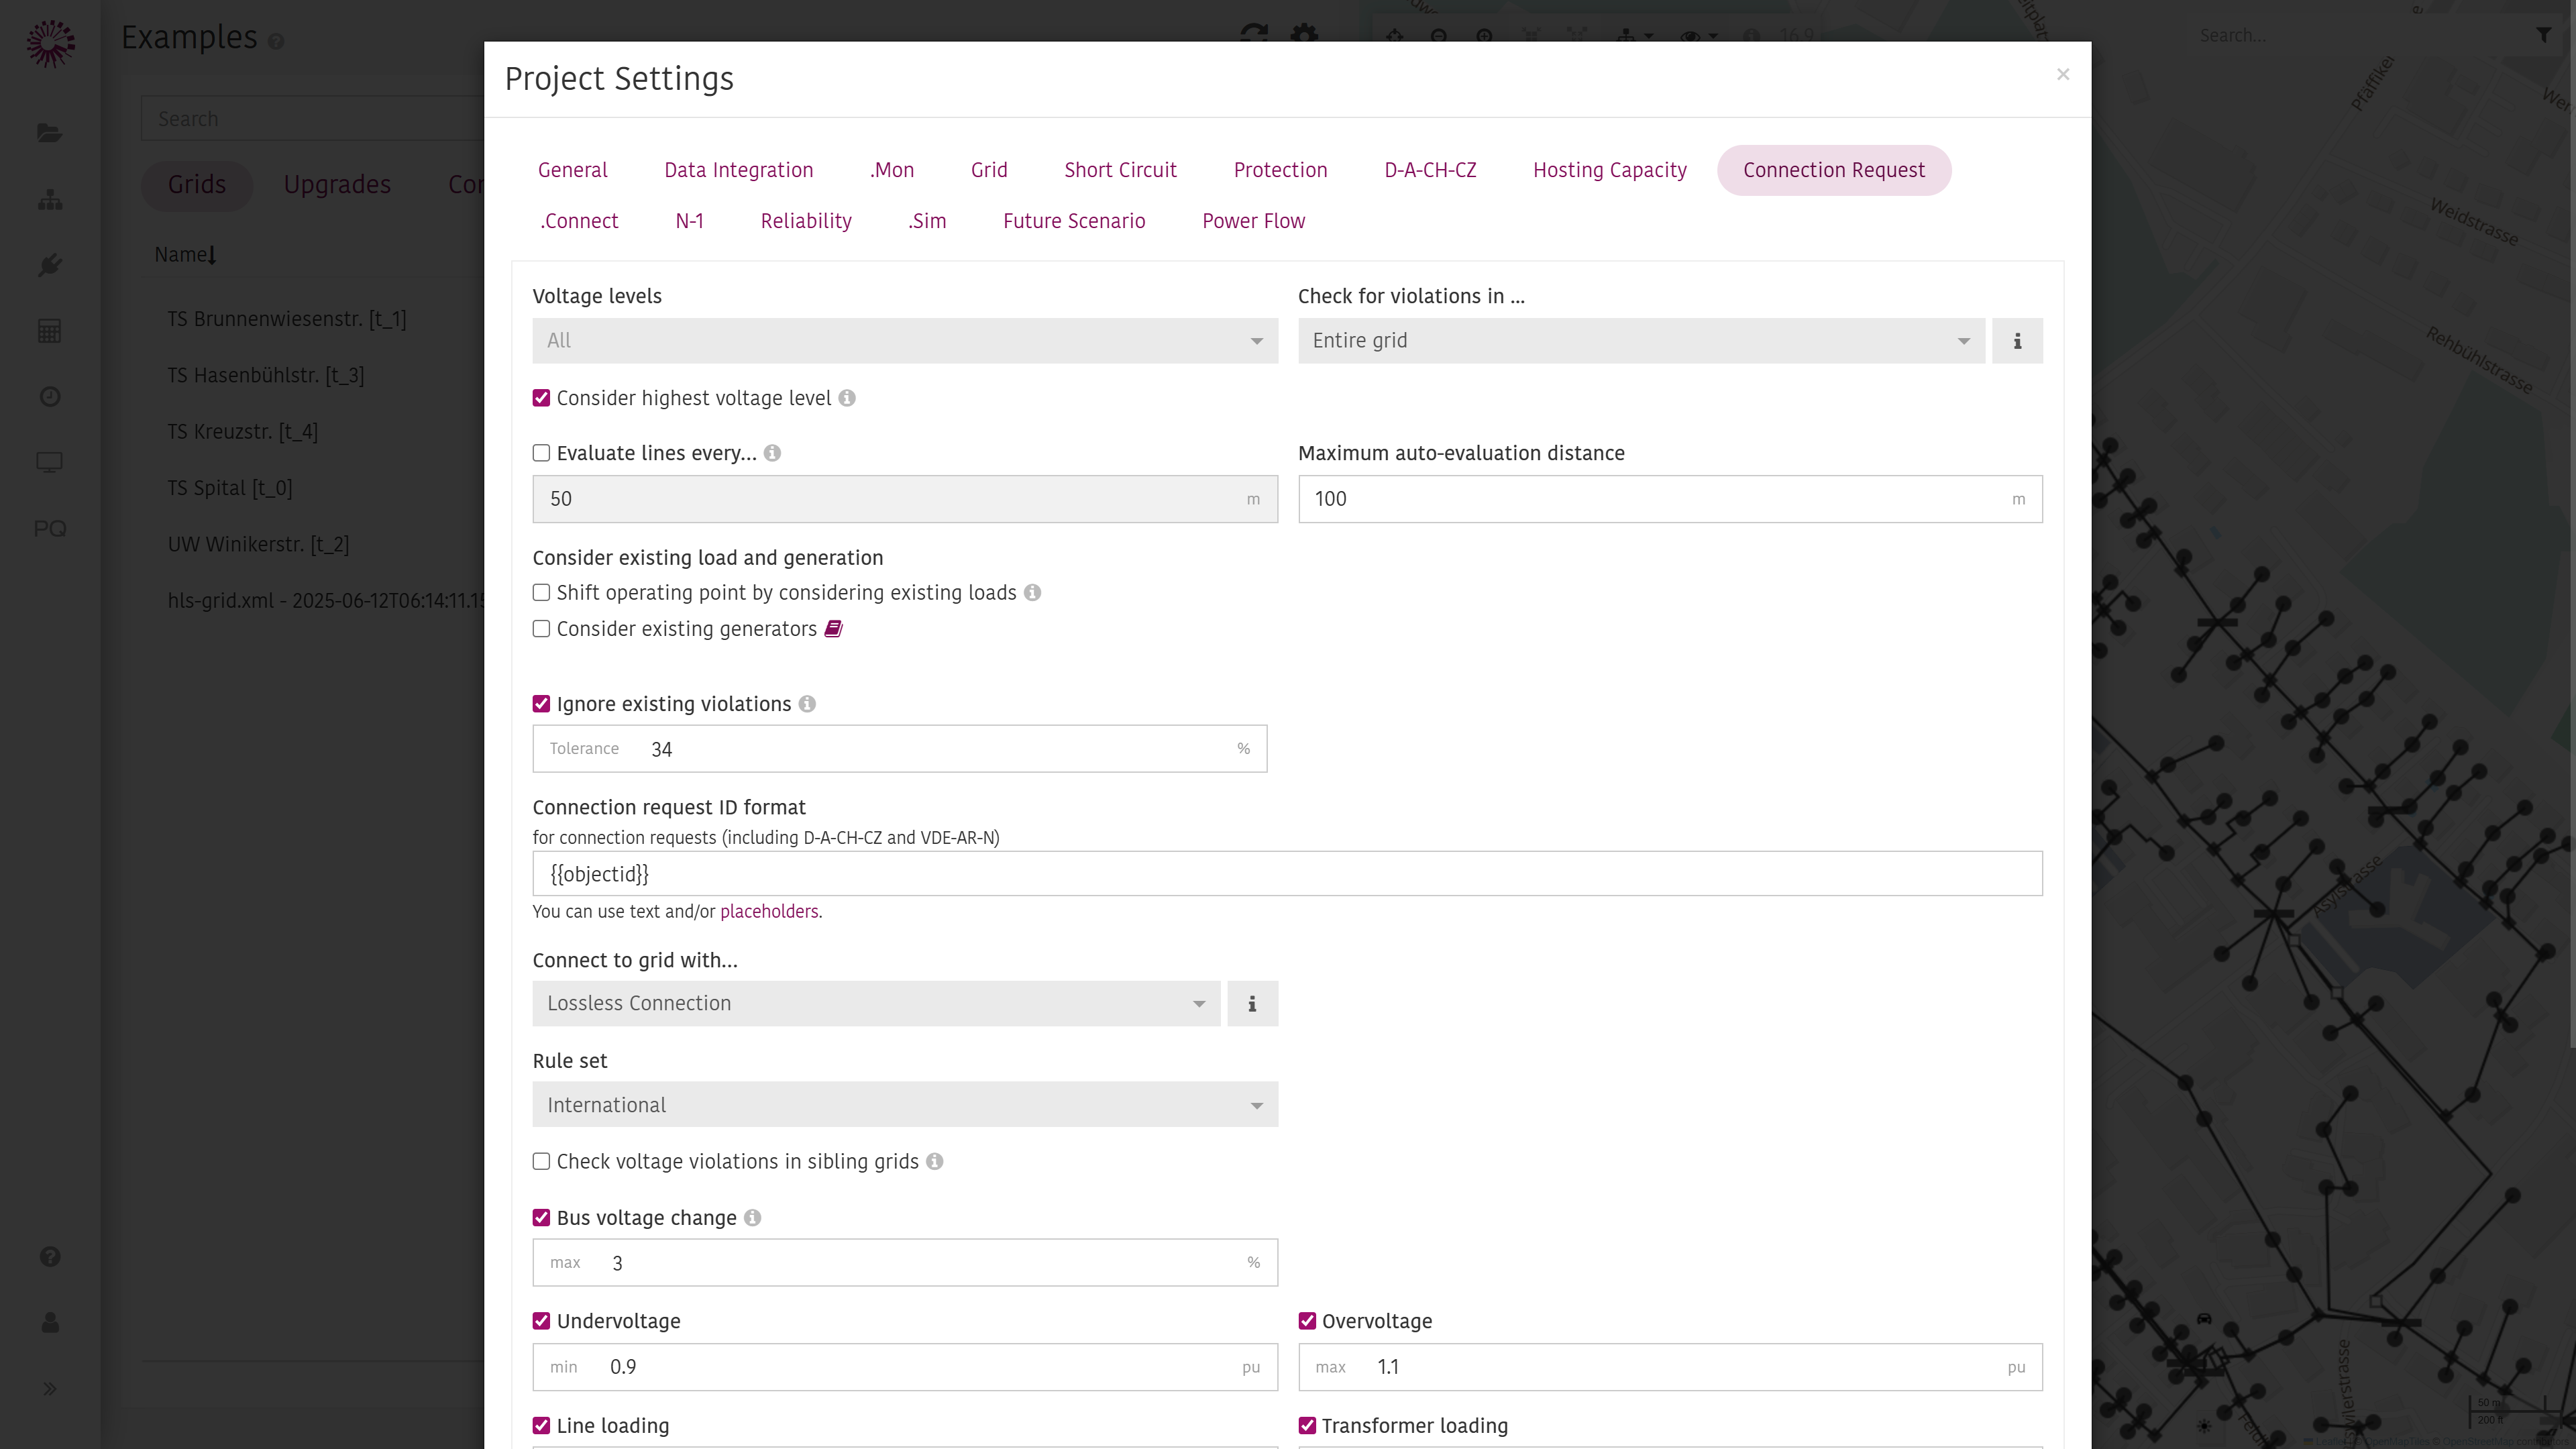
Task: Open the calculator grid icon in left sidebar
Action: click(50, 331)
